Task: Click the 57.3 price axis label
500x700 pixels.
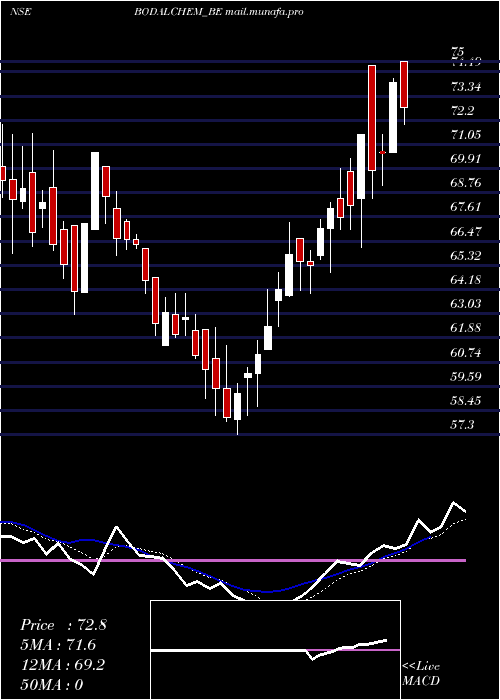Action: pyautogui.click(x=463, y=425)
